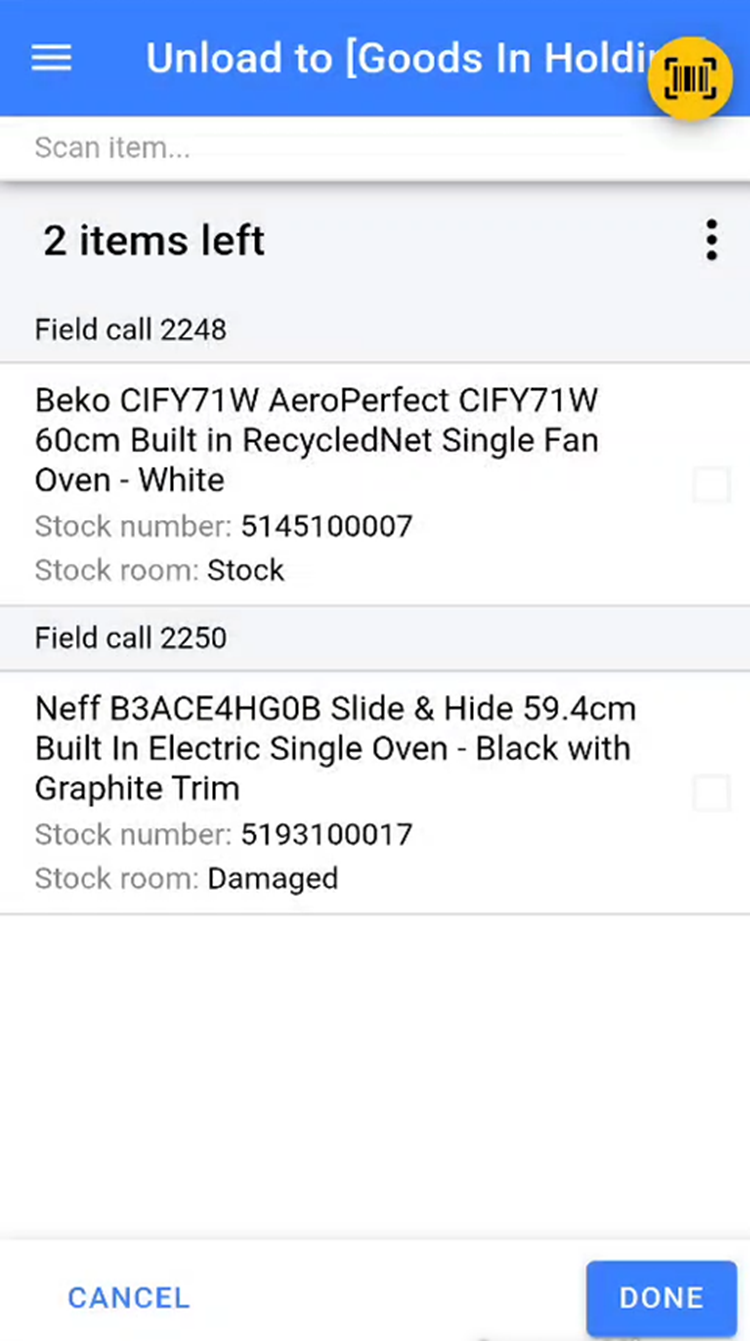
Task: Open the Neff B3ACE4HG0B Slide & Hide item title
Action: click(x=335, y=748)
